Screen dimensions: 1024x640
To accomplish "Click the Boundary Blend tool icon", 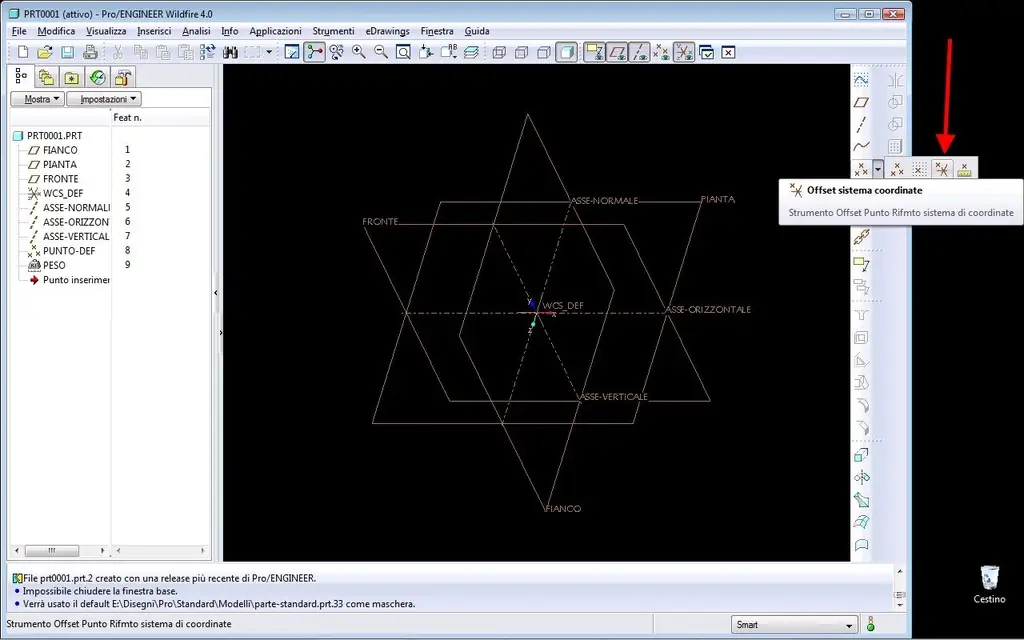I will click(x=861, y=522).
